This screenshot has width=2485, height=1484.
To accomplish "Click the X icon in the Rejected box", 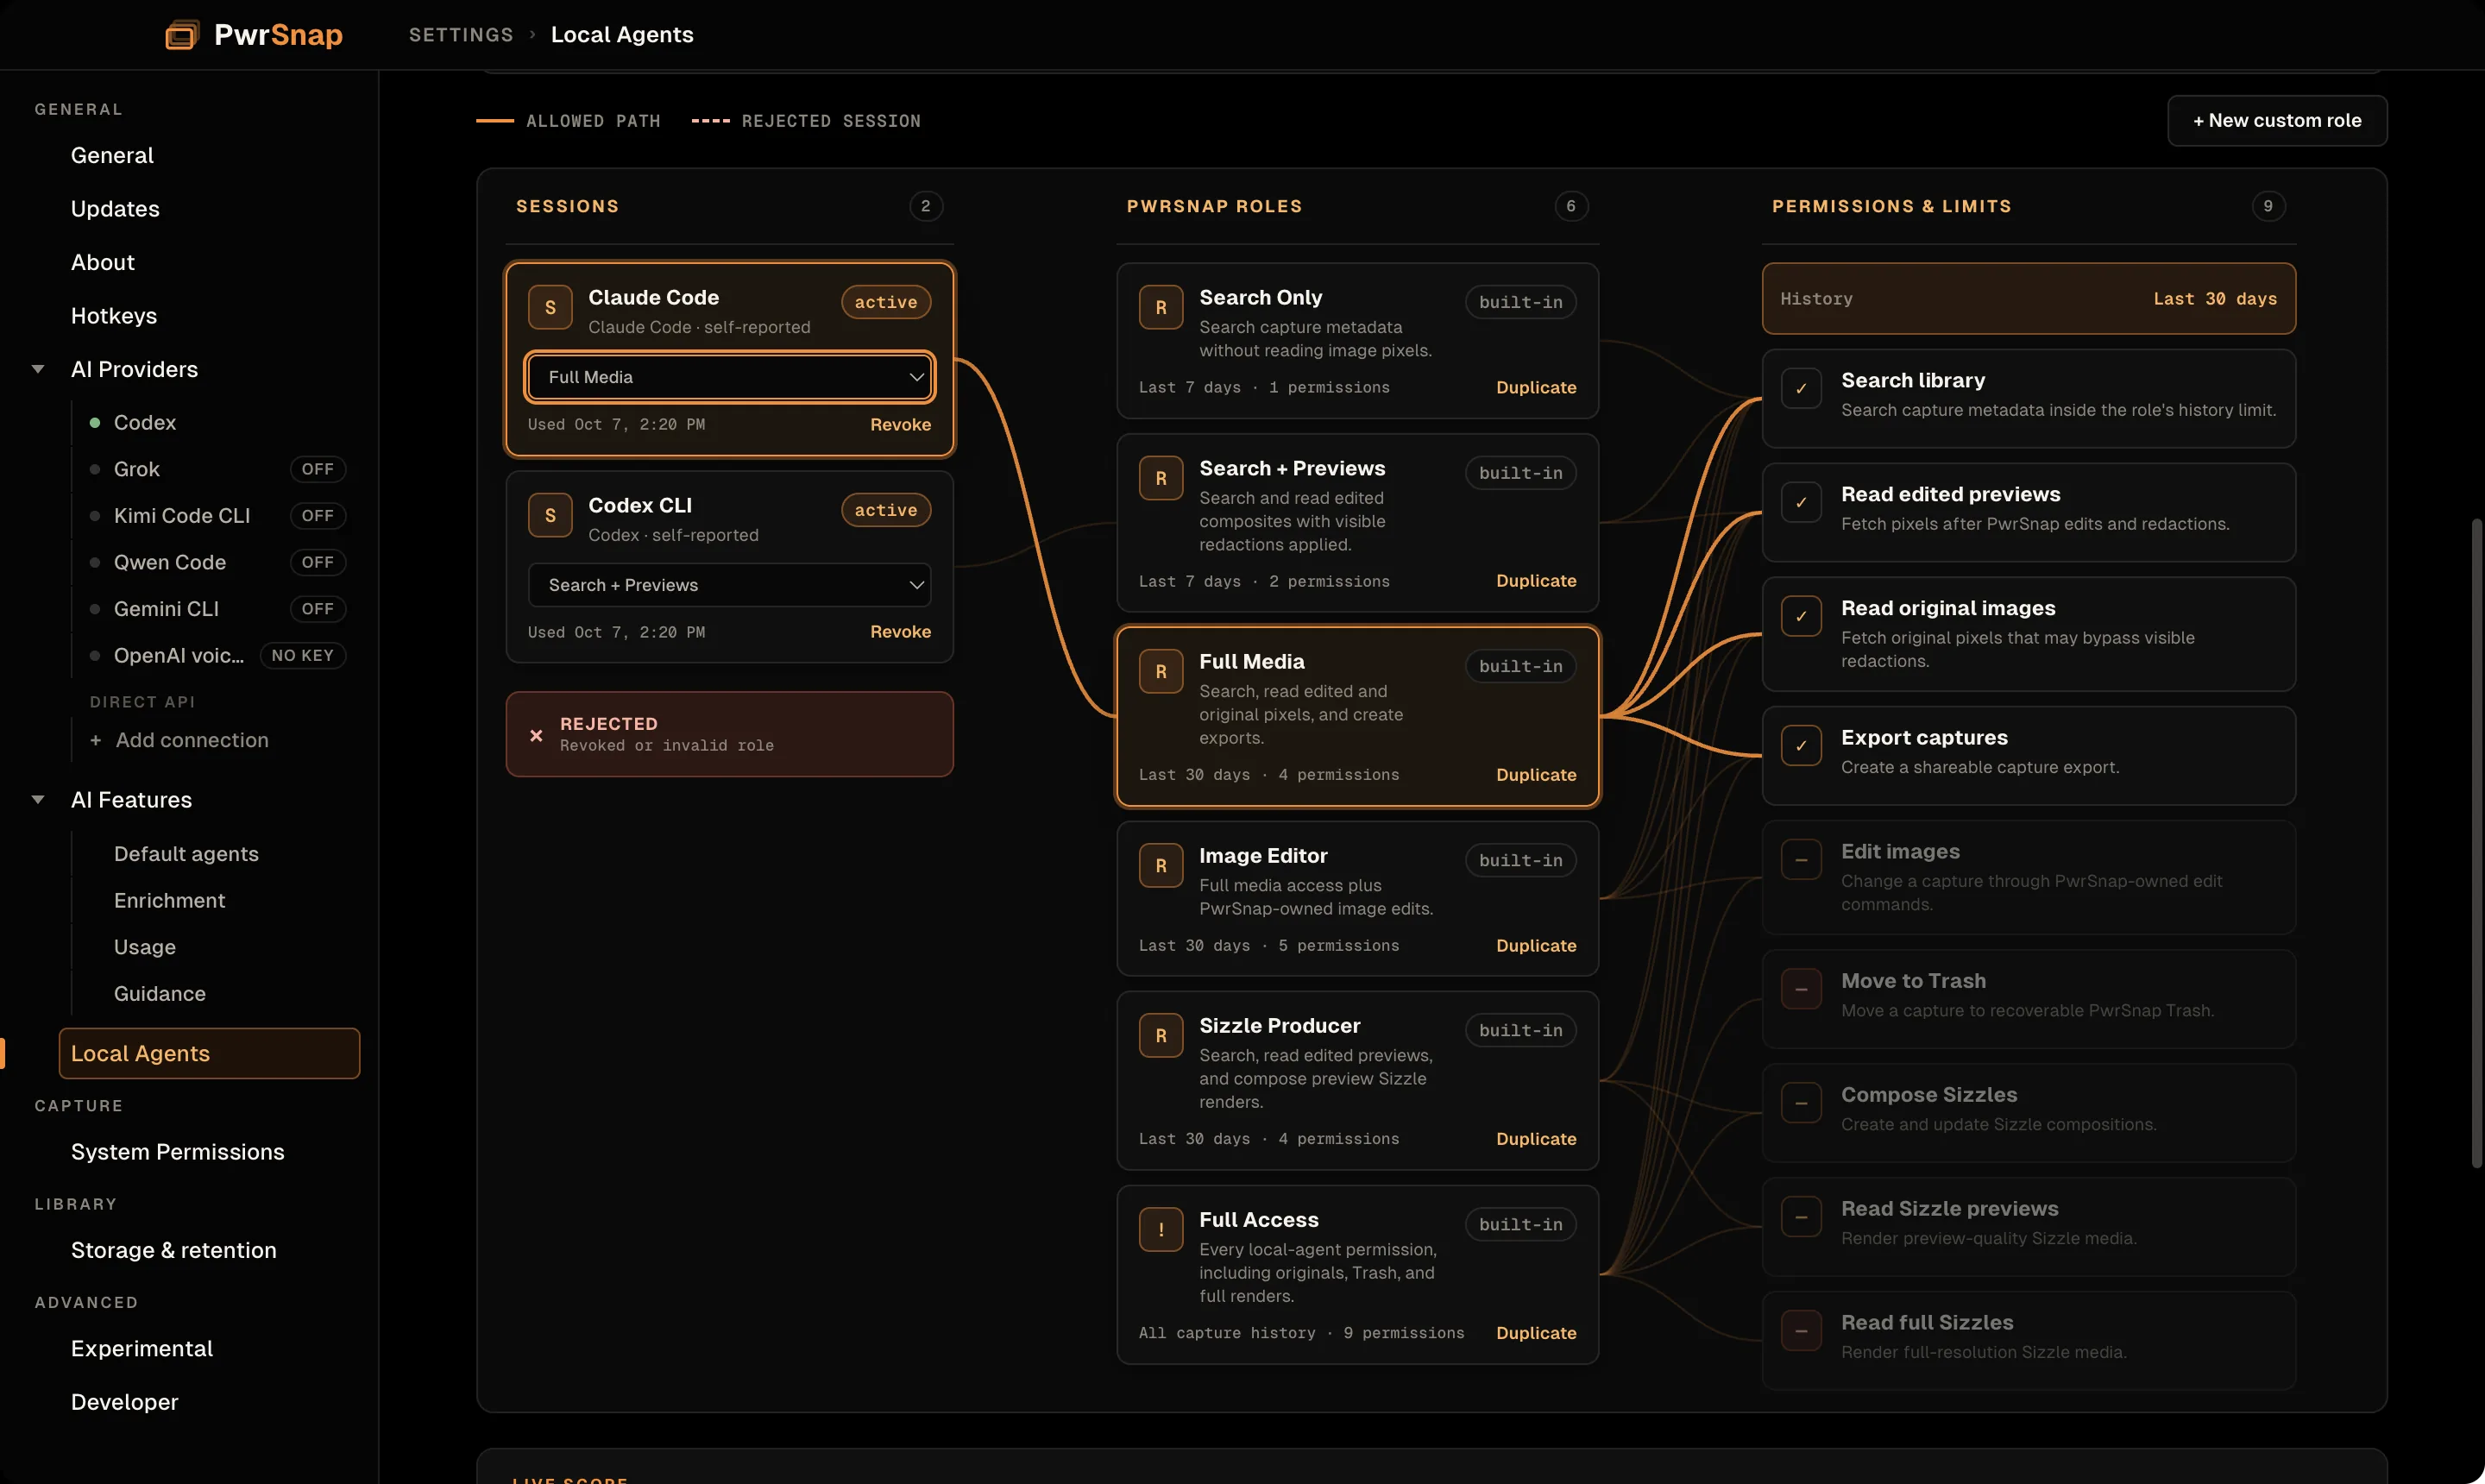I will tap(536, 735).
